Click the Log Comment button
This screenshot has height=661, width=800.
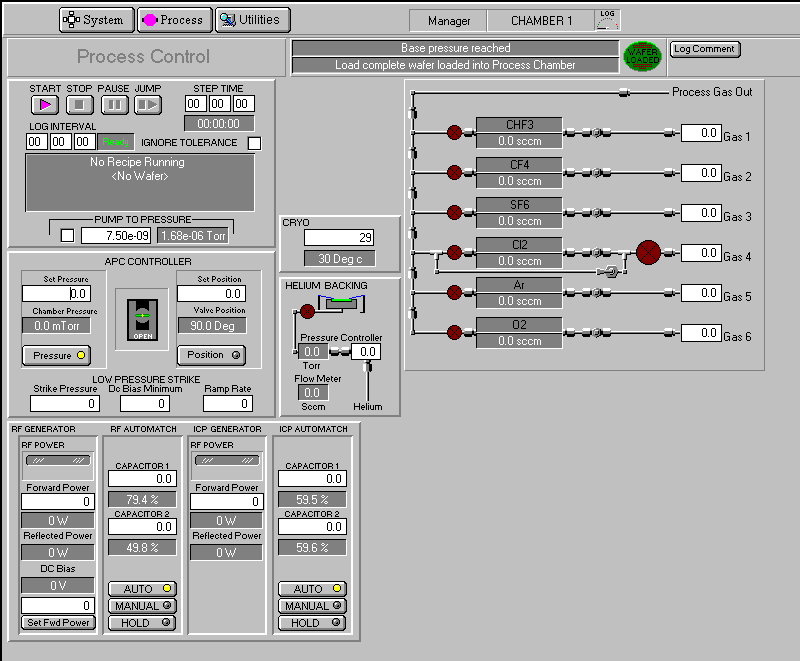pyautogui.click(x=705, y=49)
